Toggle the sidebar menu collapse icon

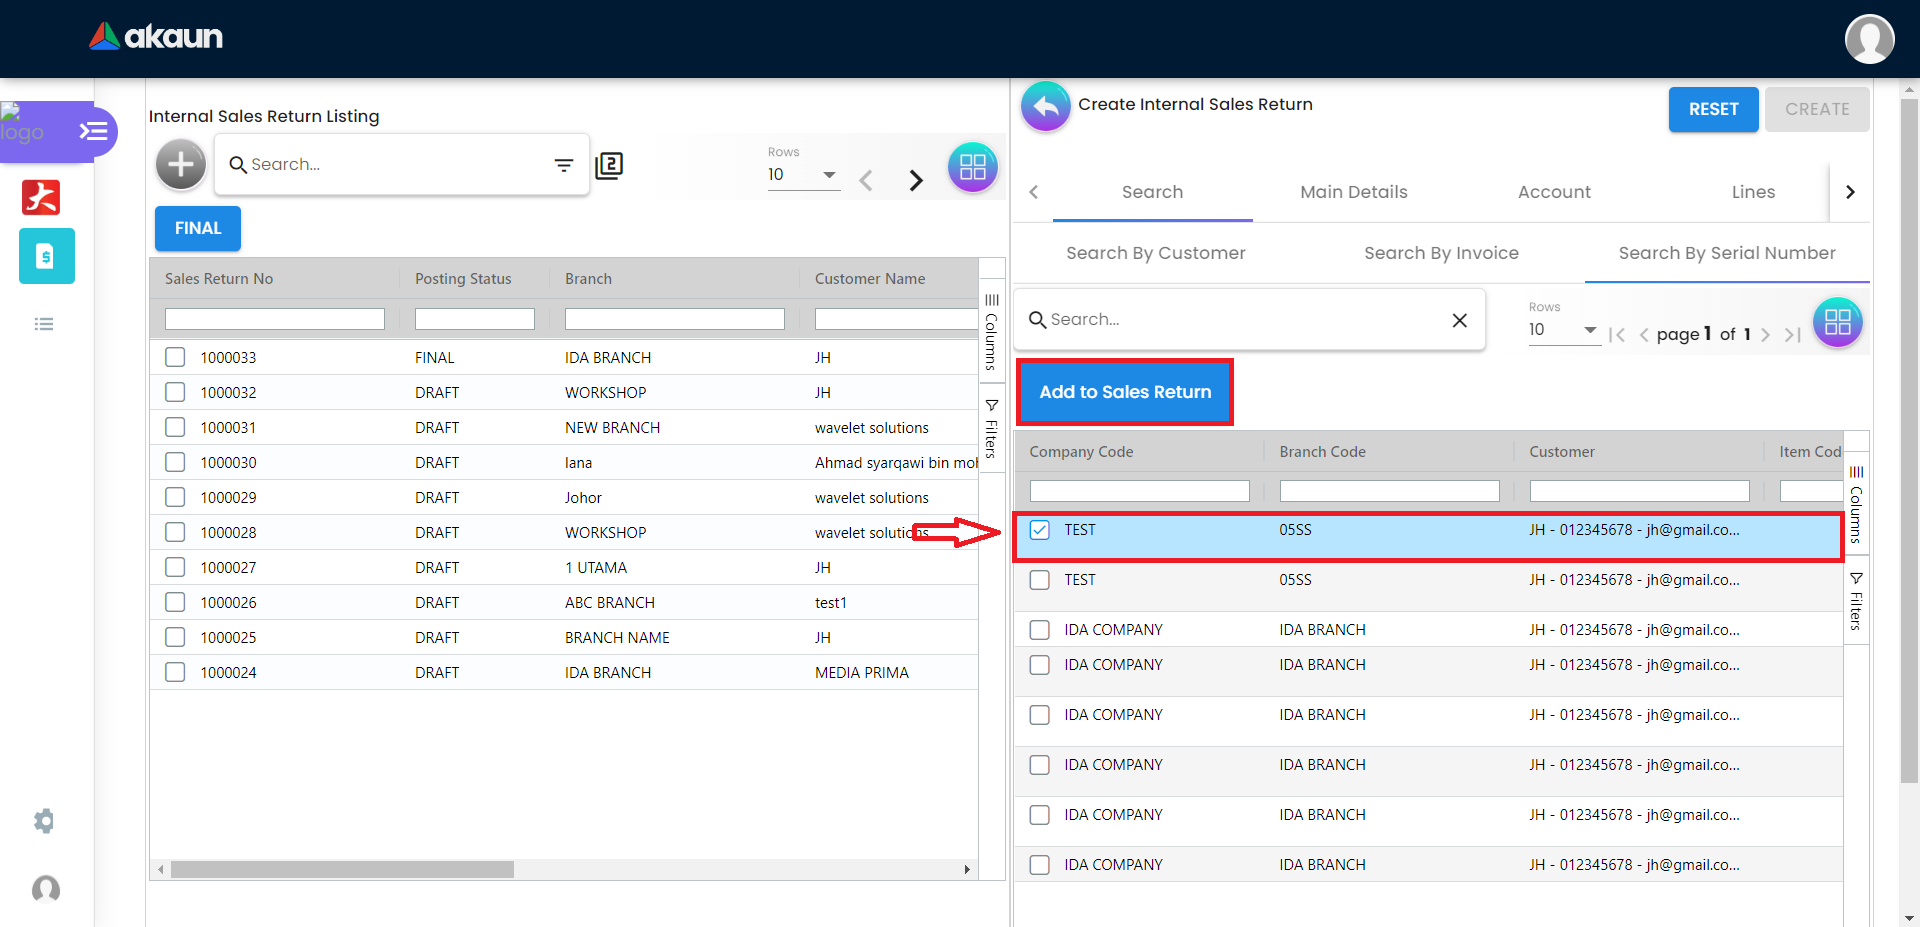tap(93, 131)
